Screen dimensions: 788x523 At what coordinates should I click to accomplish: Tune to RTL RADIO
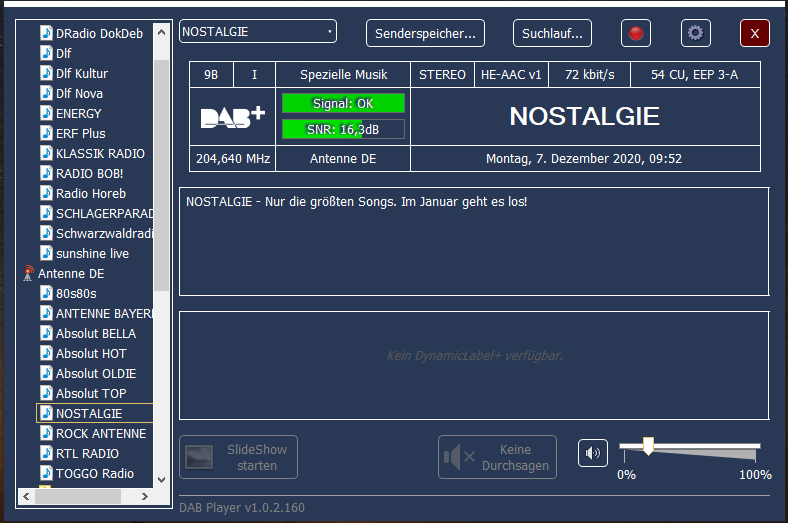pyautogui.click(x=87, y=454)
